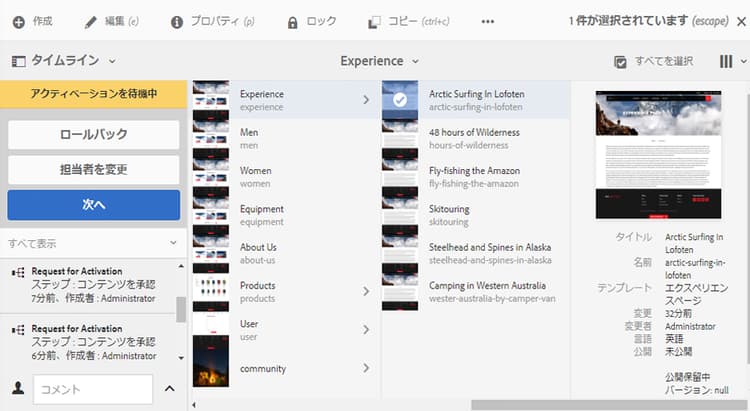Viewport: 750px width, 411px height.
Task: Click the blue Next button
Action: click(94, 205)
